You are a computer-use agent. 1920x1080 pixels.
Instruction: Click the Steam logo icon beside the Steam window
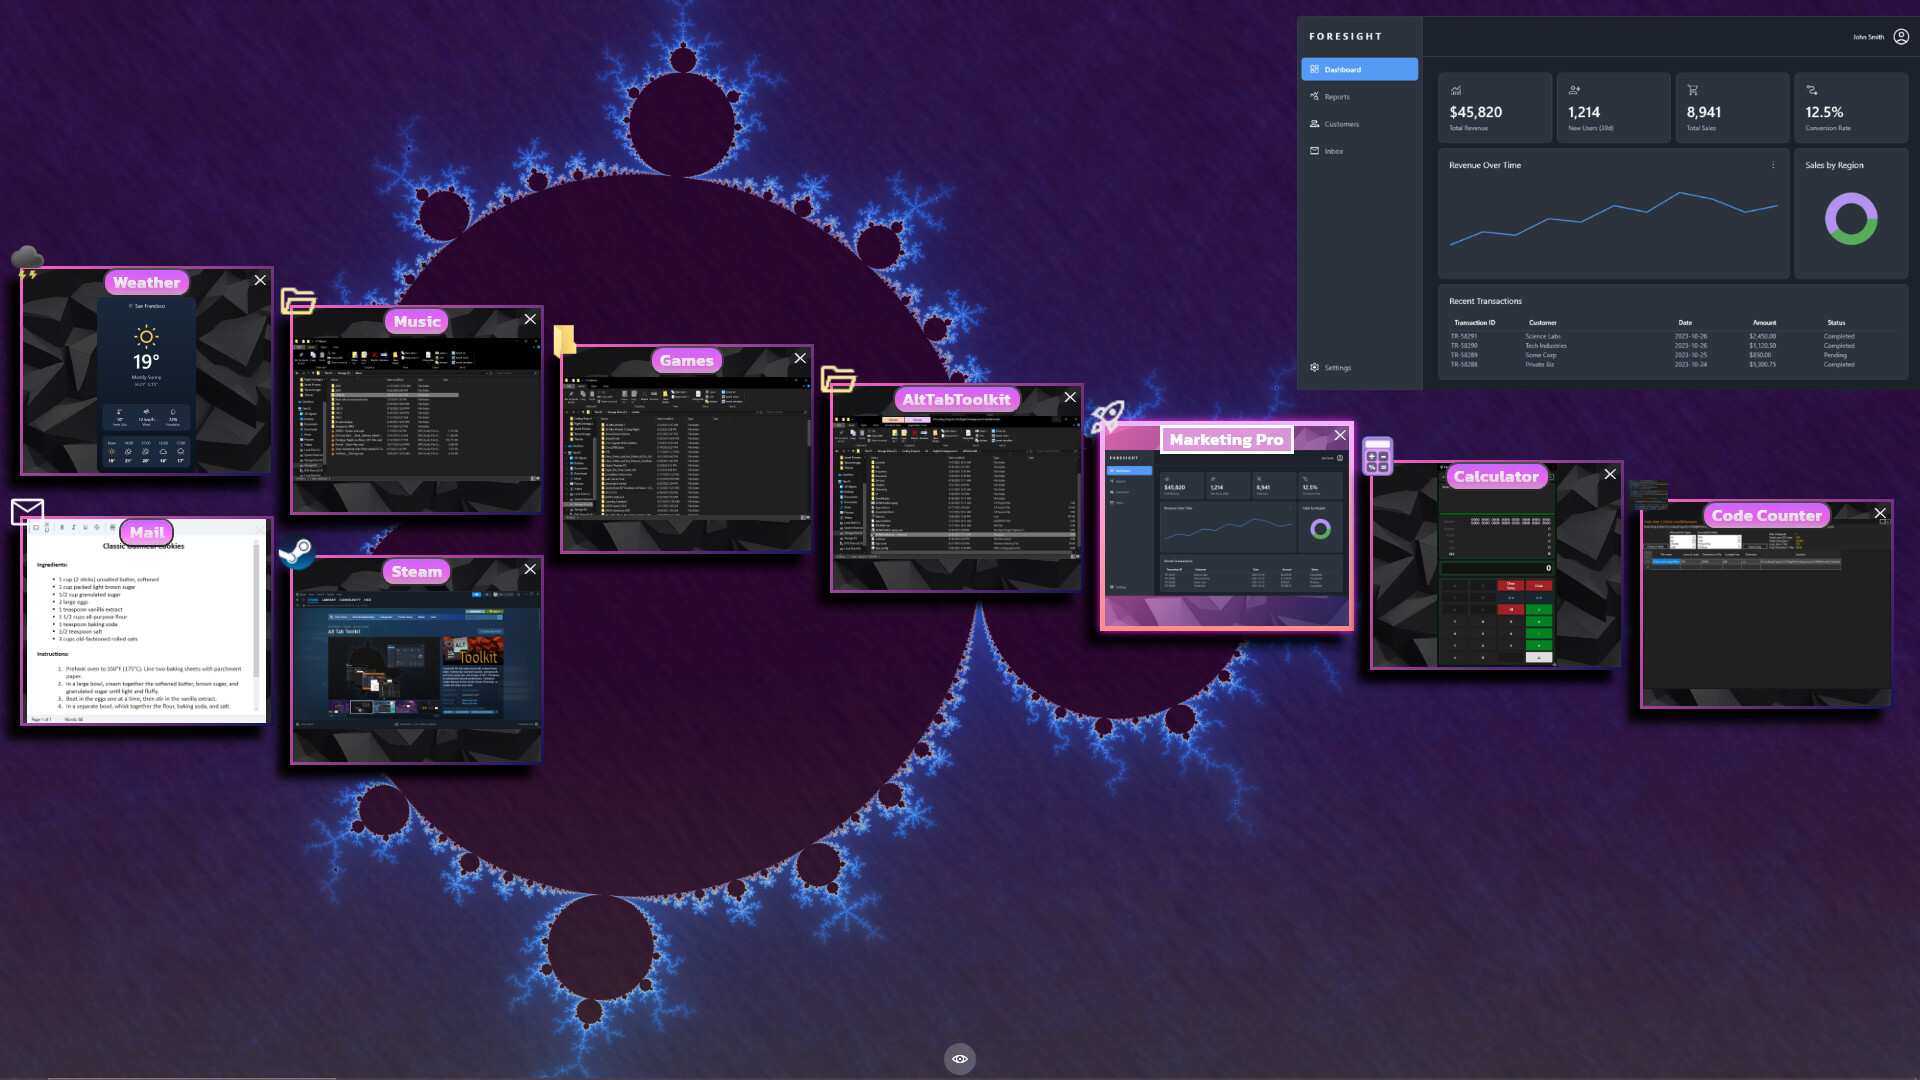299,553
